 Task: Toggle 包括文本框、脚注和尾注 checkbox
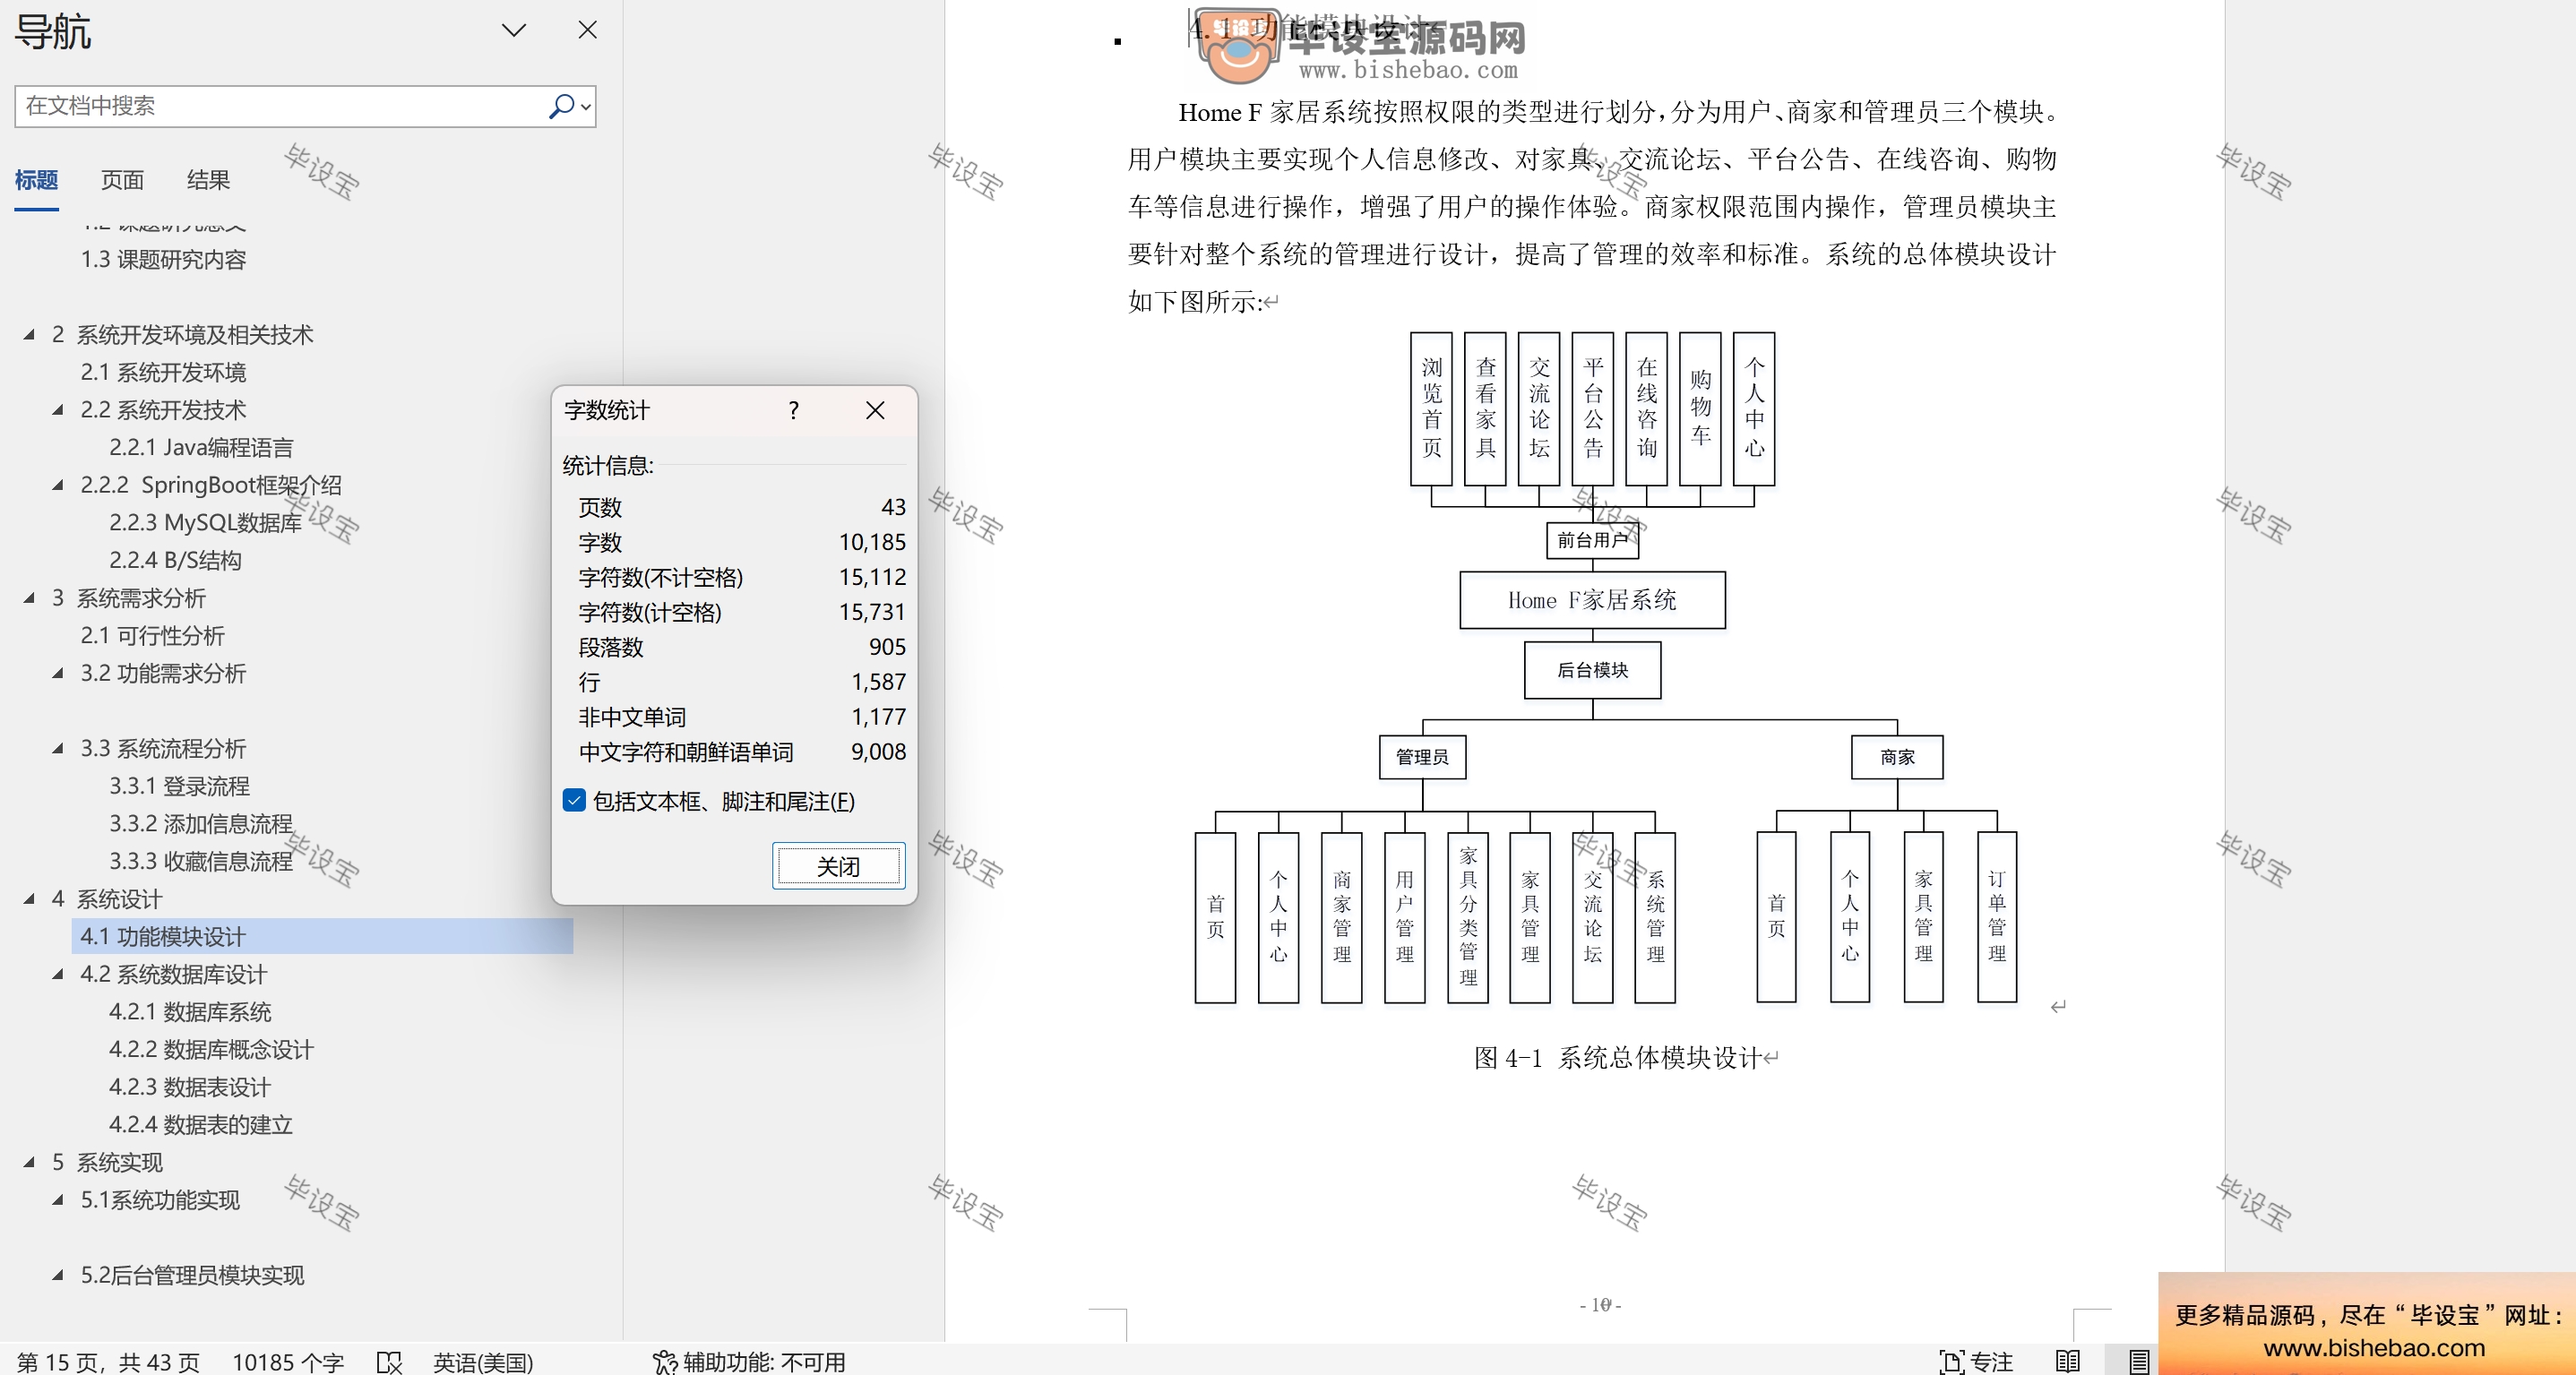[x=574, y=800]
